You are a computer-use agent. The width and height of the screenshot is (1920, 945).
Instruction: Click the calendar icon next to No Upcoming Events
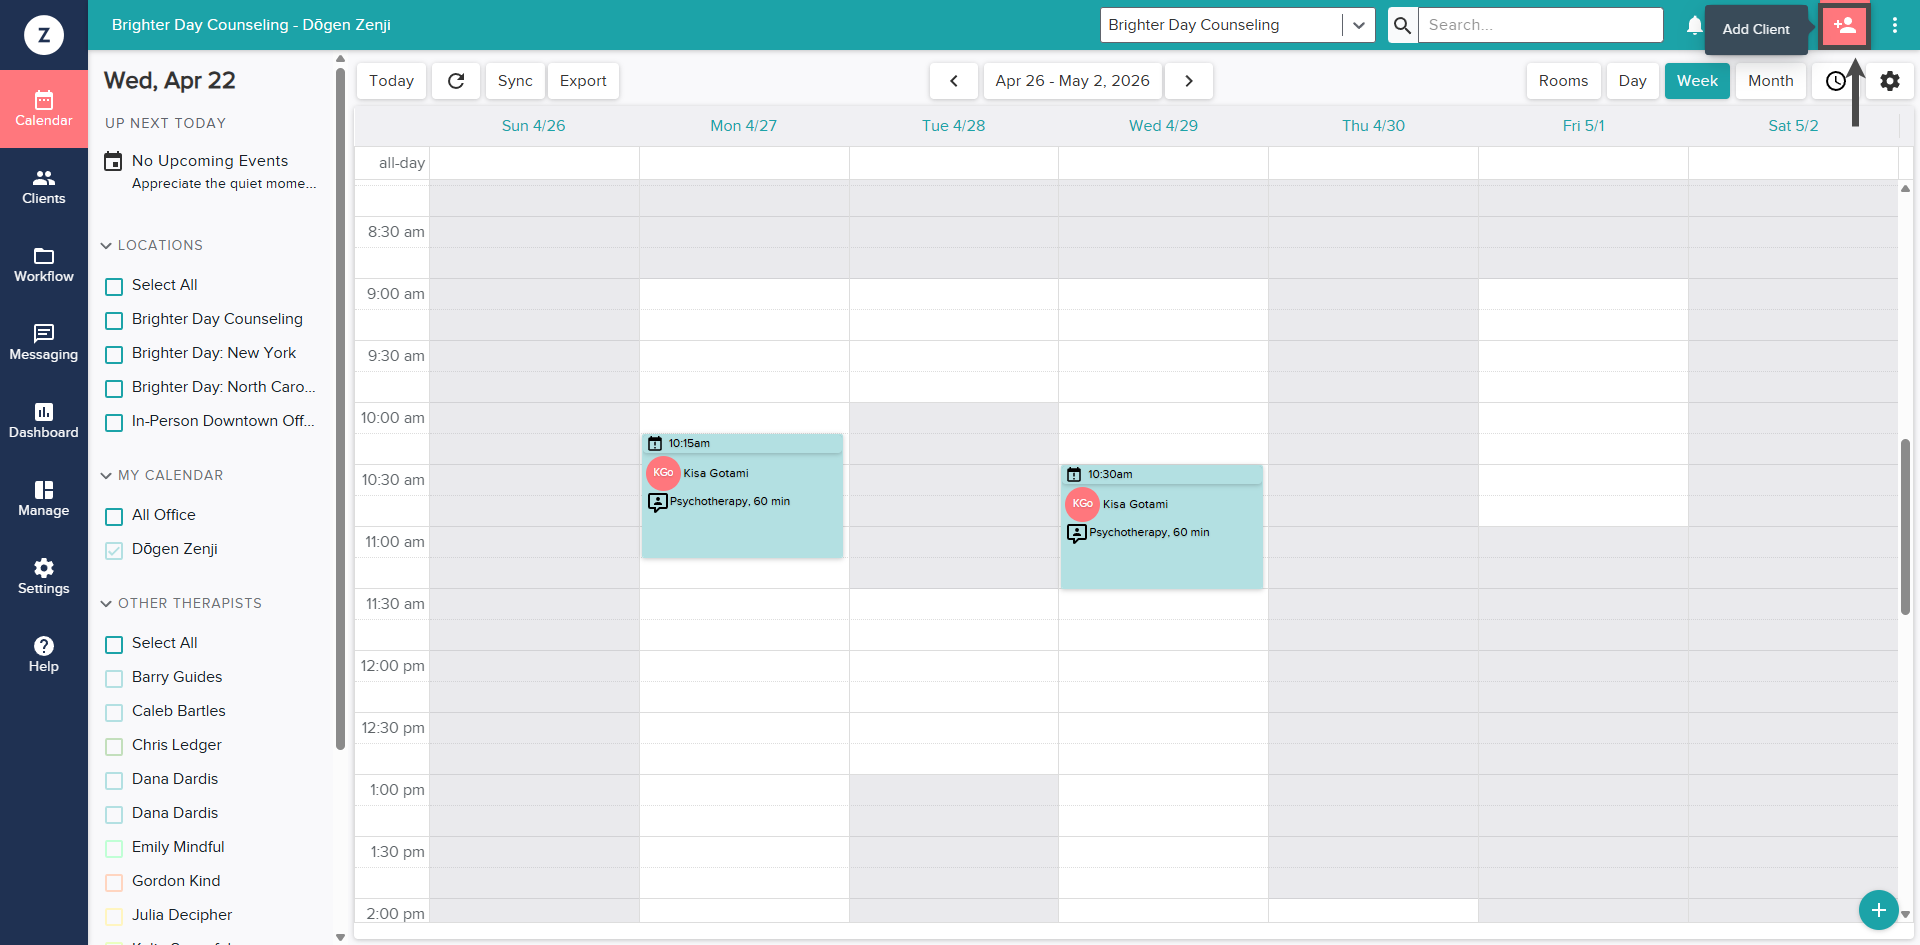pyautogui.click(x=114, y=161)
